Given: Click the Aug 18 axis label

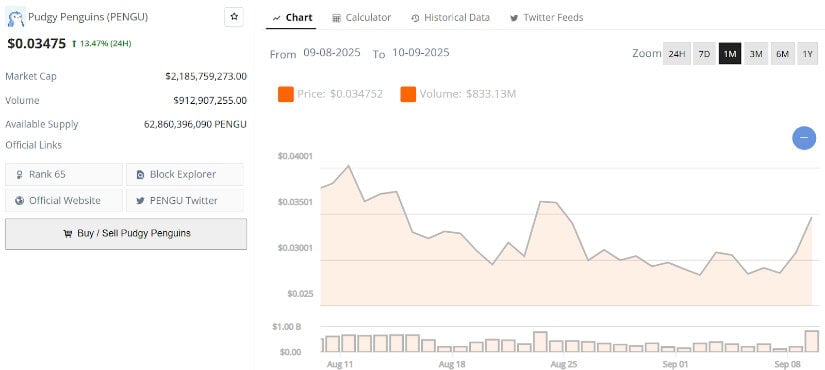Looking at the screenshot, I should (452, 364).
